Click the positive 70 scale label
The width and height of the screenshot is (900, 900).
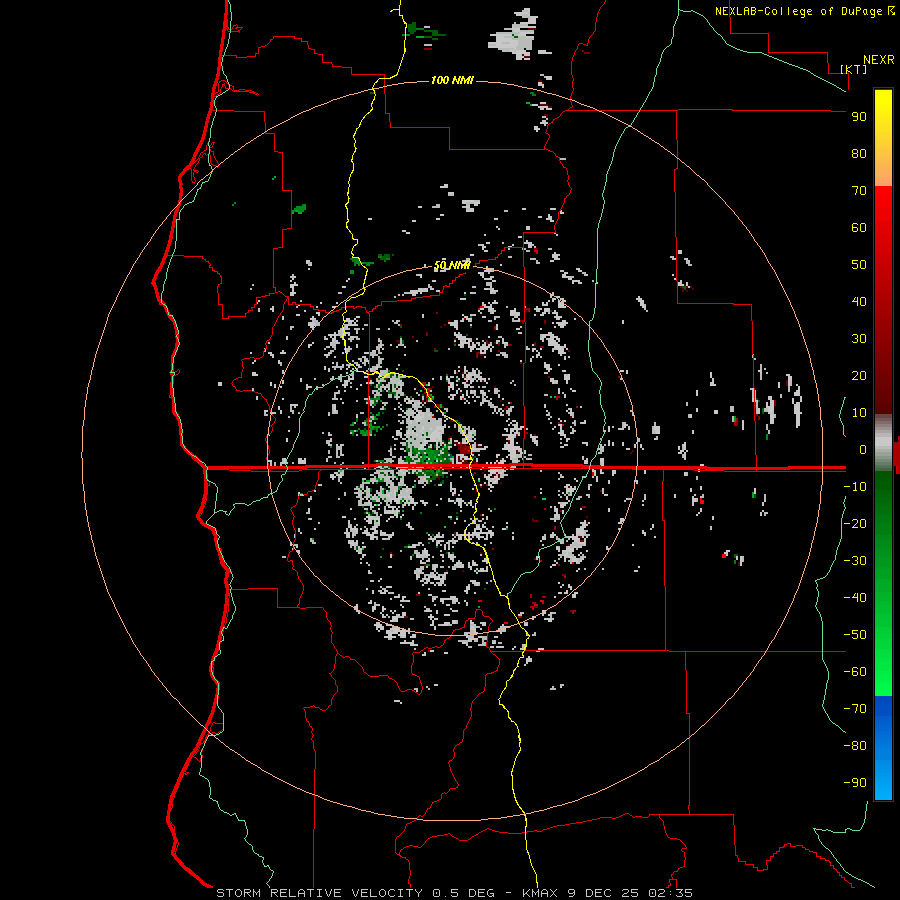[x=859, y=191]
